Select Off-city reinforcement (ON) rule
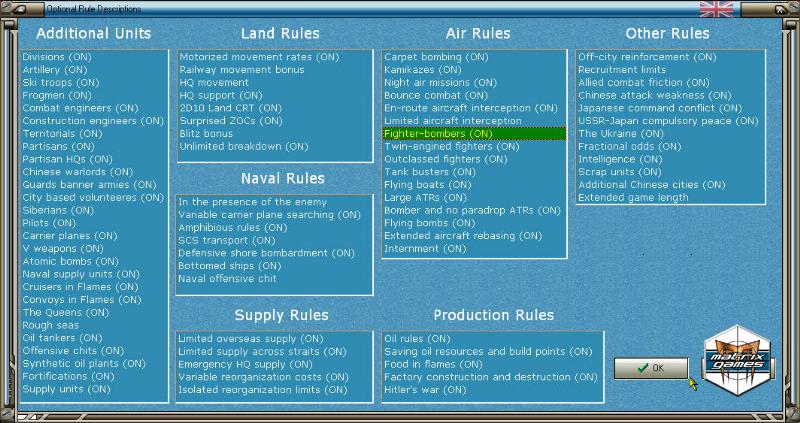The width and height of the screenshot is (800, 423). click(x=647, y=58)
